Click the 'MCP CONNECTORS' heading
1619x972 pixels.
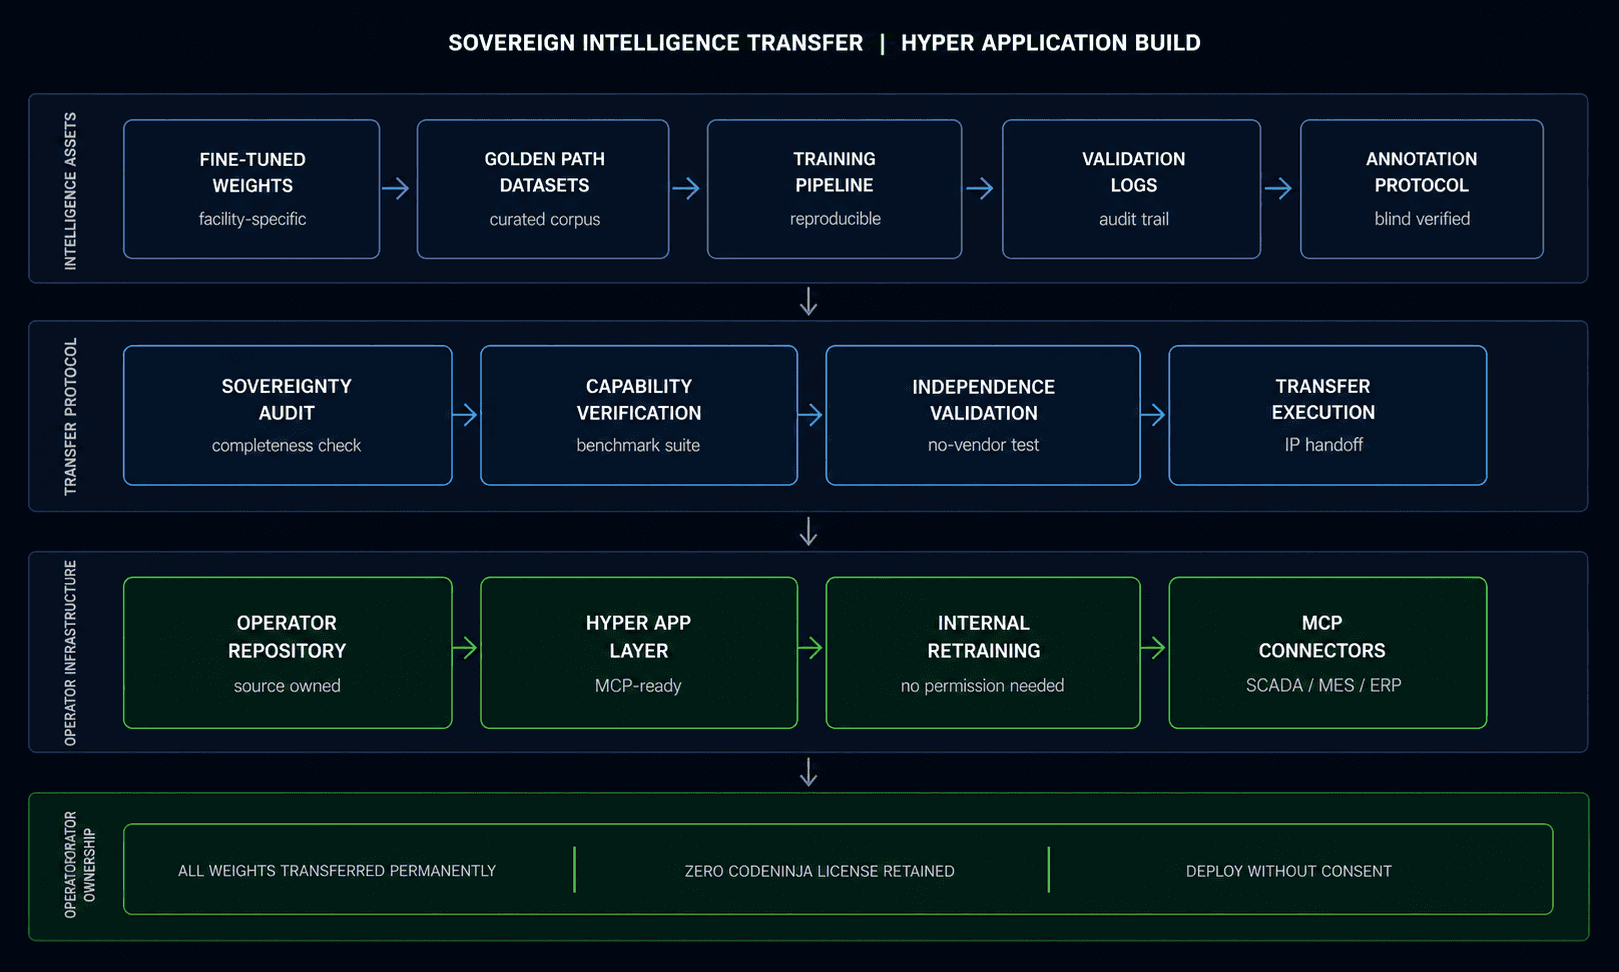[1322, 637]
